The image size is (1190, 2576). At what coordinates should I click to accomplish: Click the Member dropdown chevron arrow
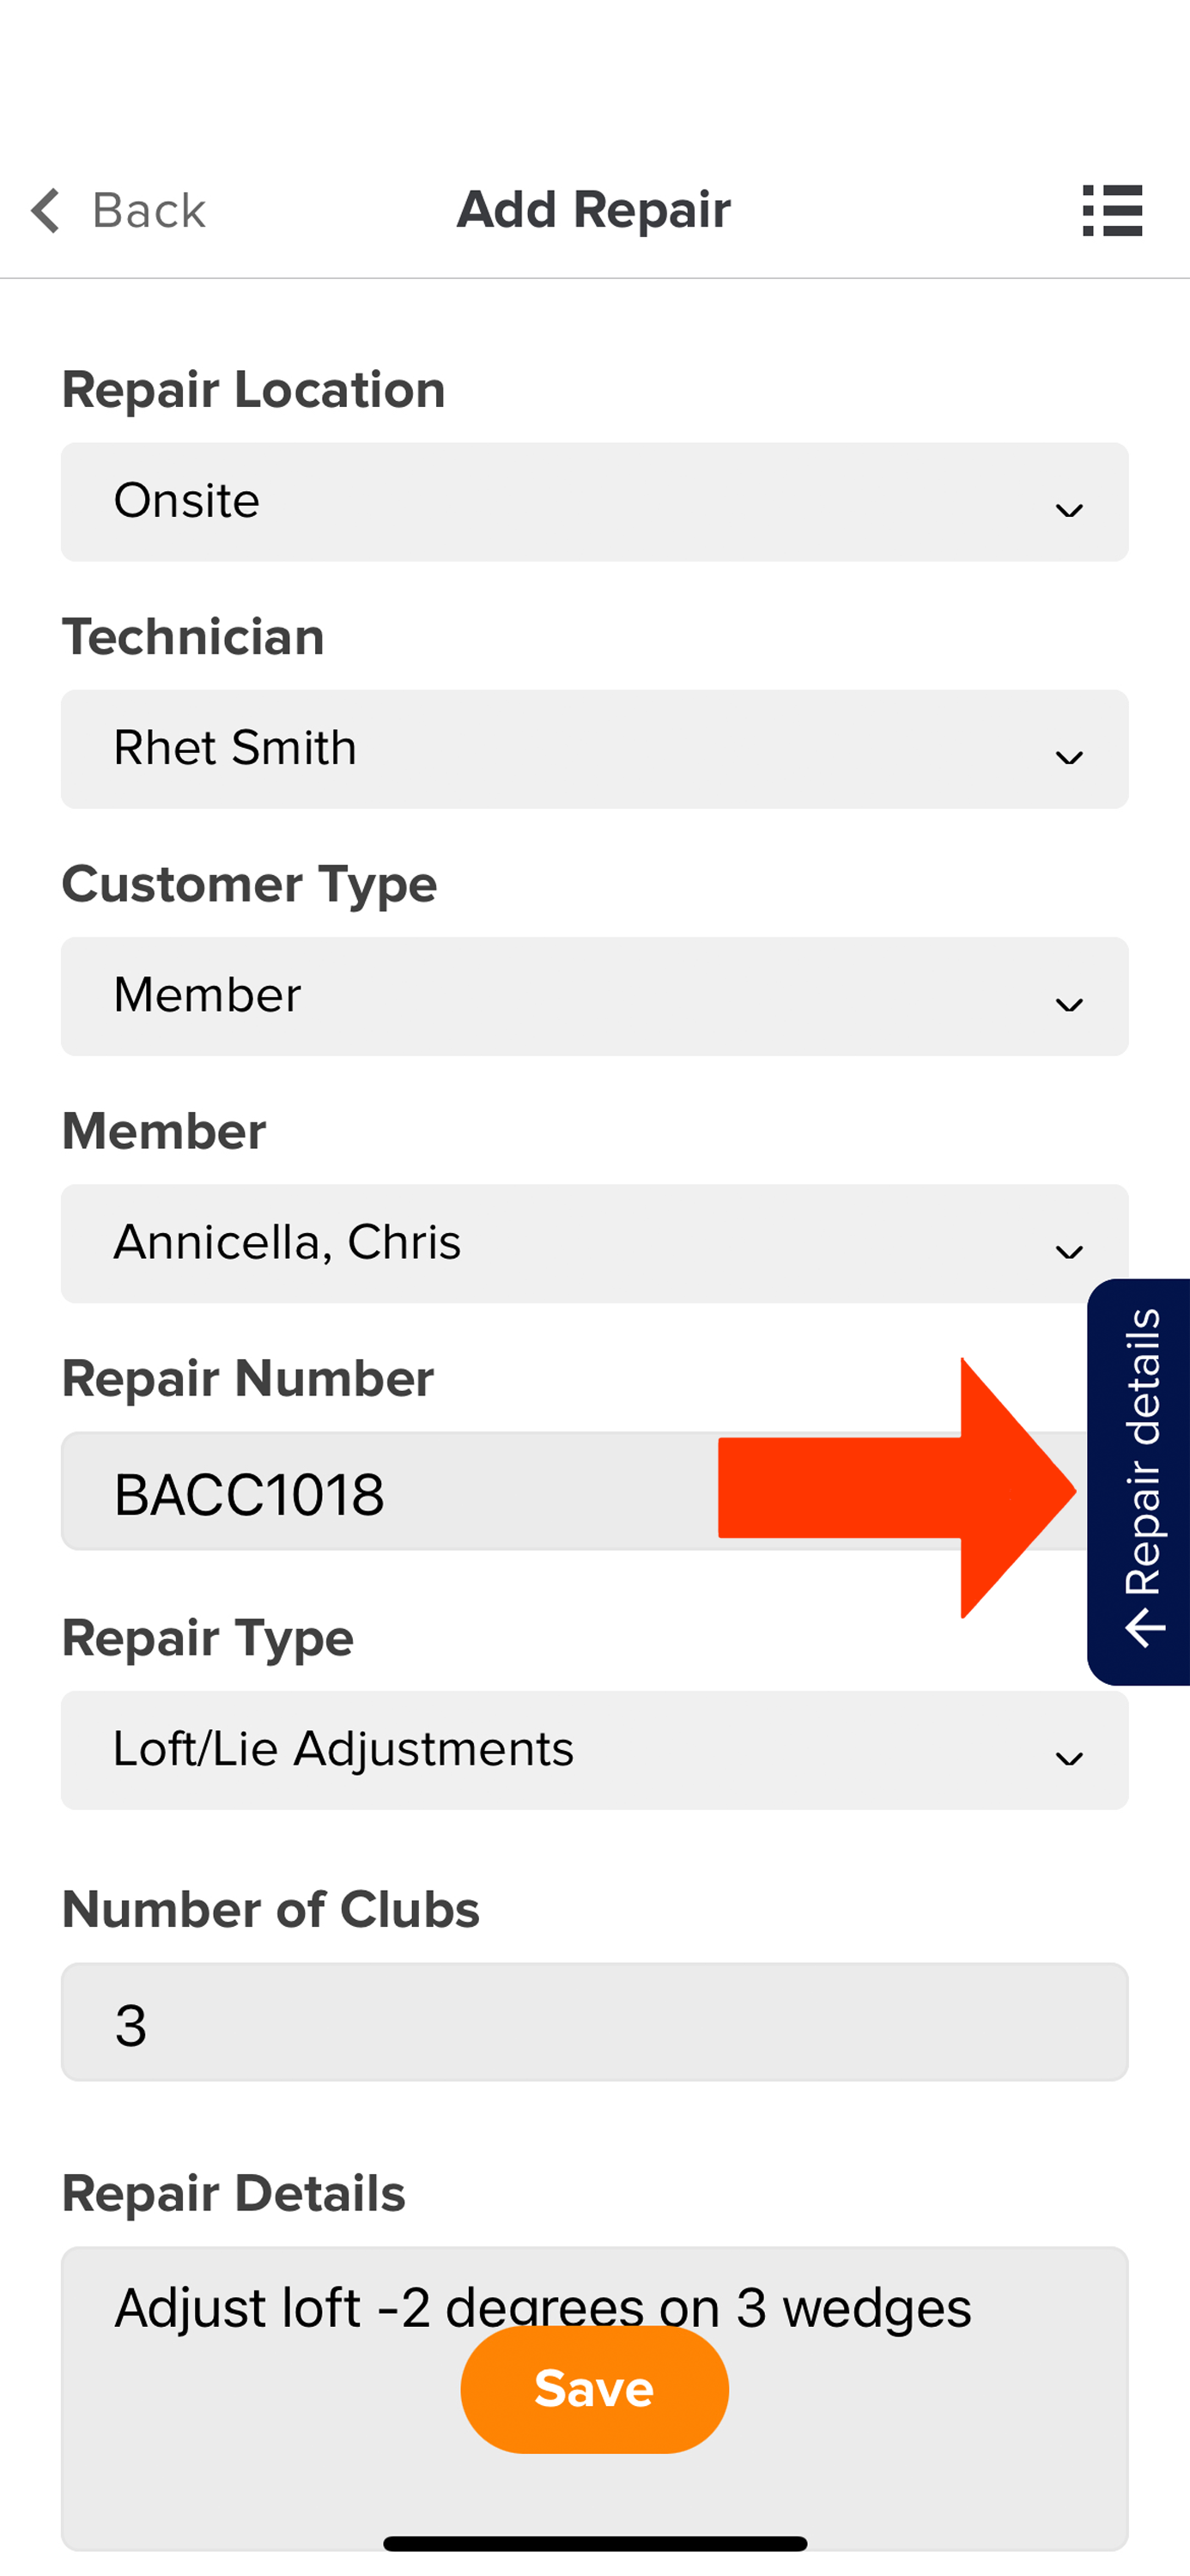tap(1069, 1252)
